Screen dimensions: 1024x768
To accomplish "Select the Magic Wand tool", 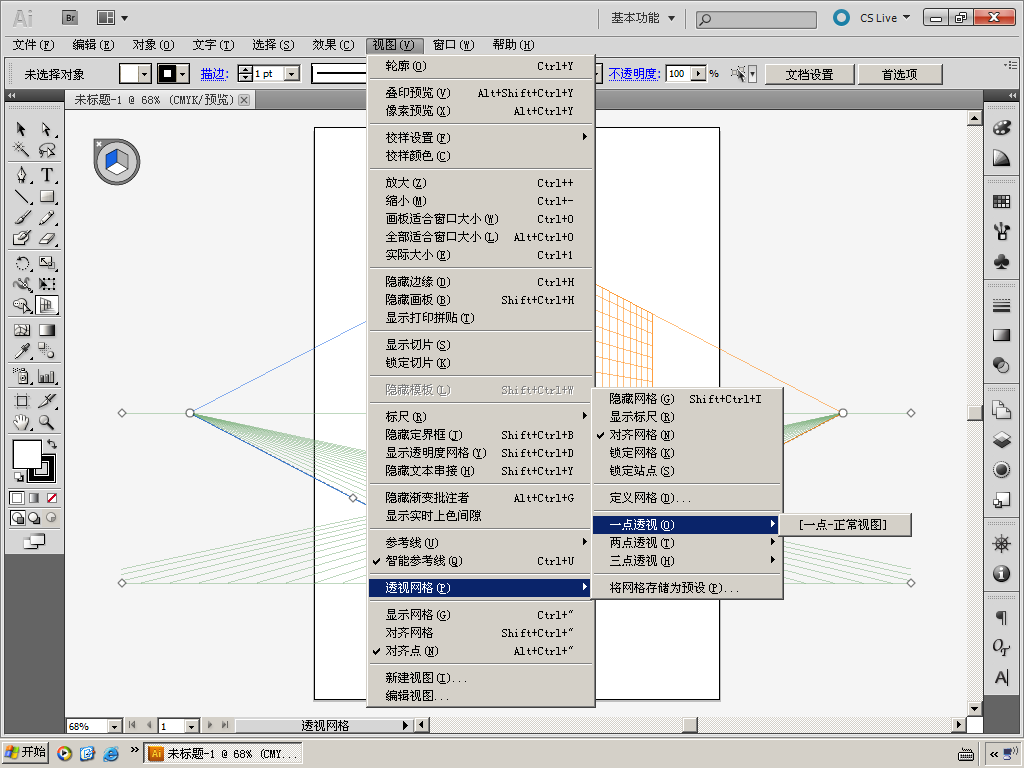I will point(21,150).
